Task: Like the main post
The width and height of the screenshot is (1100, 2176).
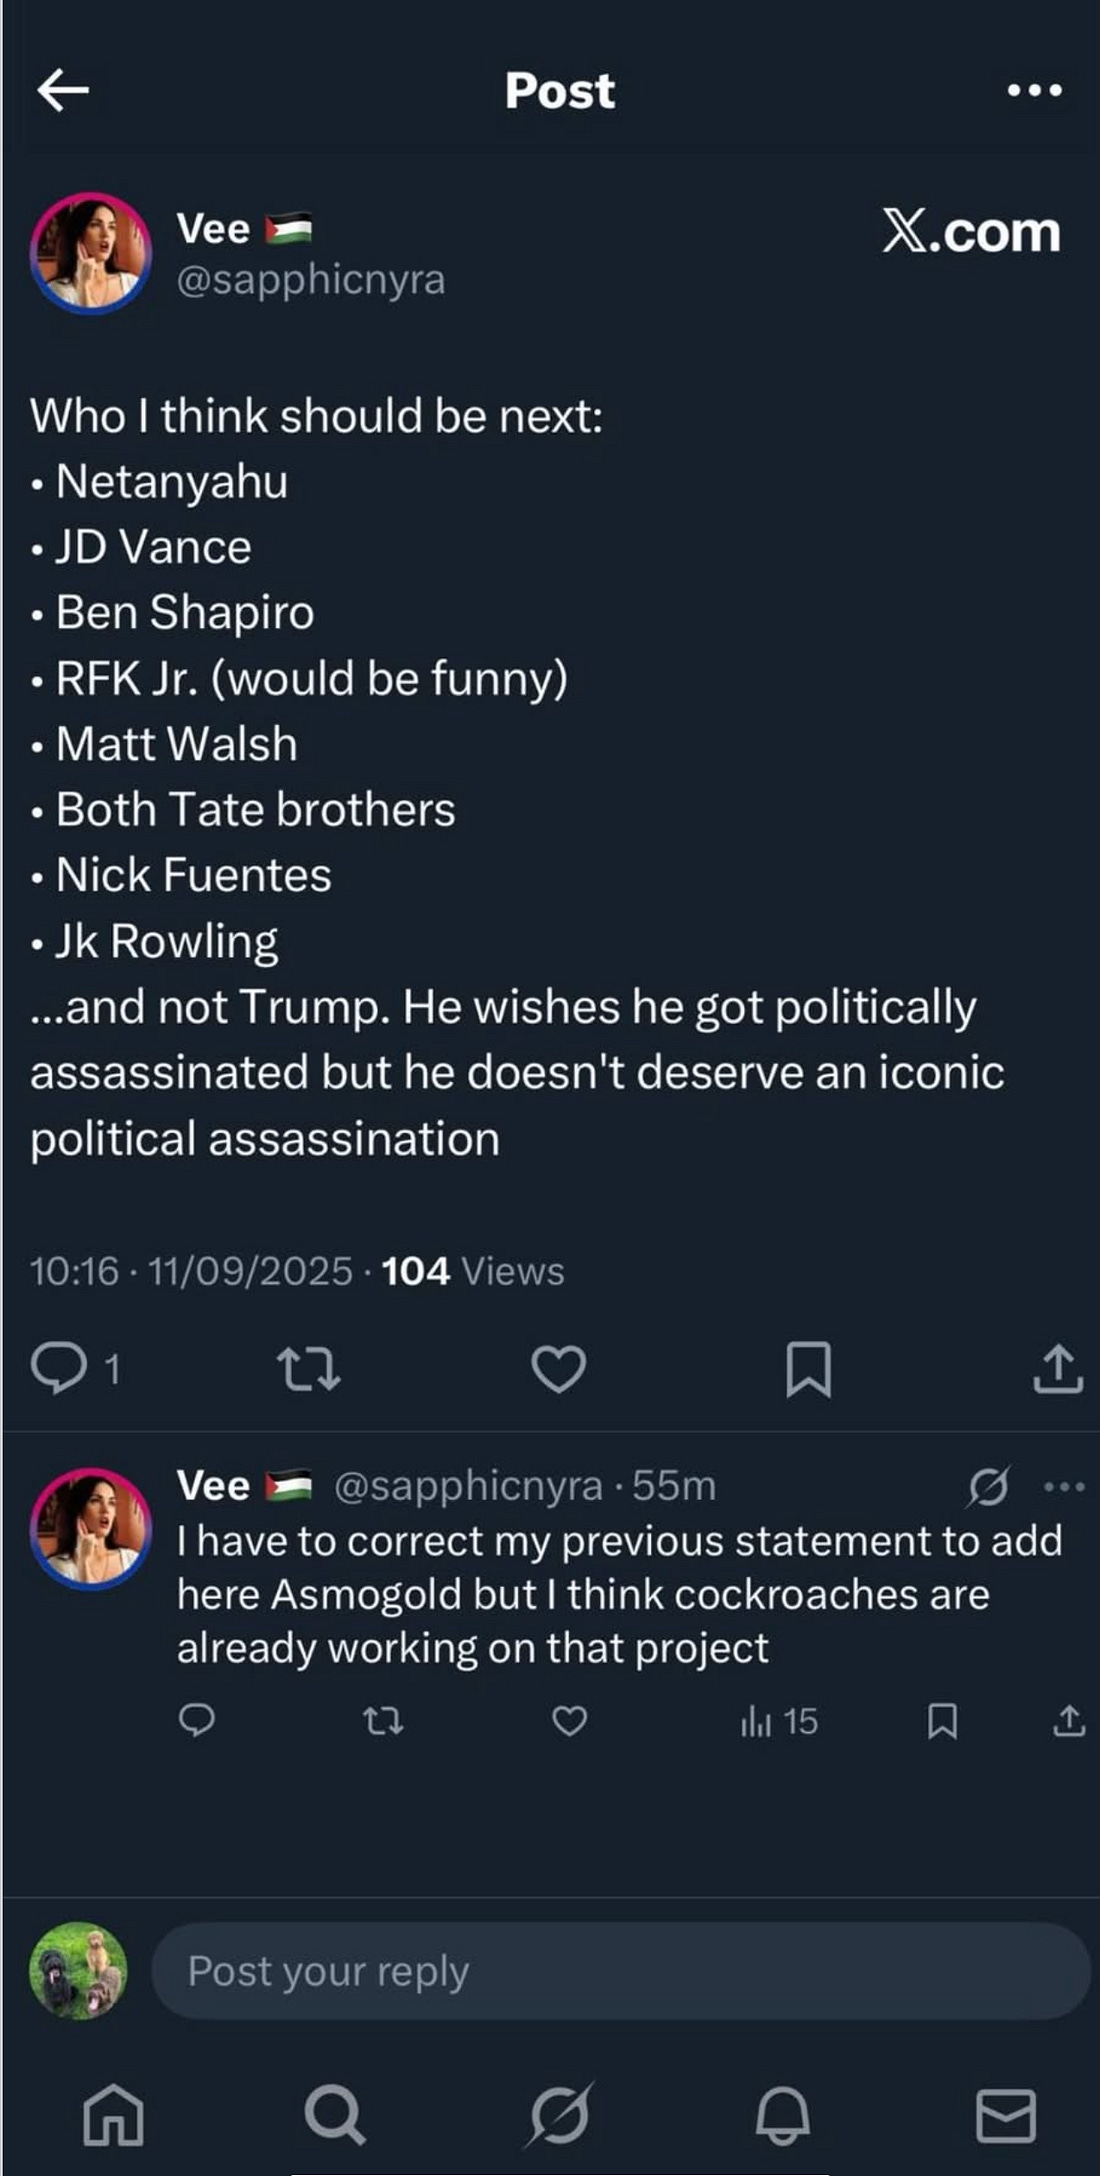Action: (x=558, y=1369)
